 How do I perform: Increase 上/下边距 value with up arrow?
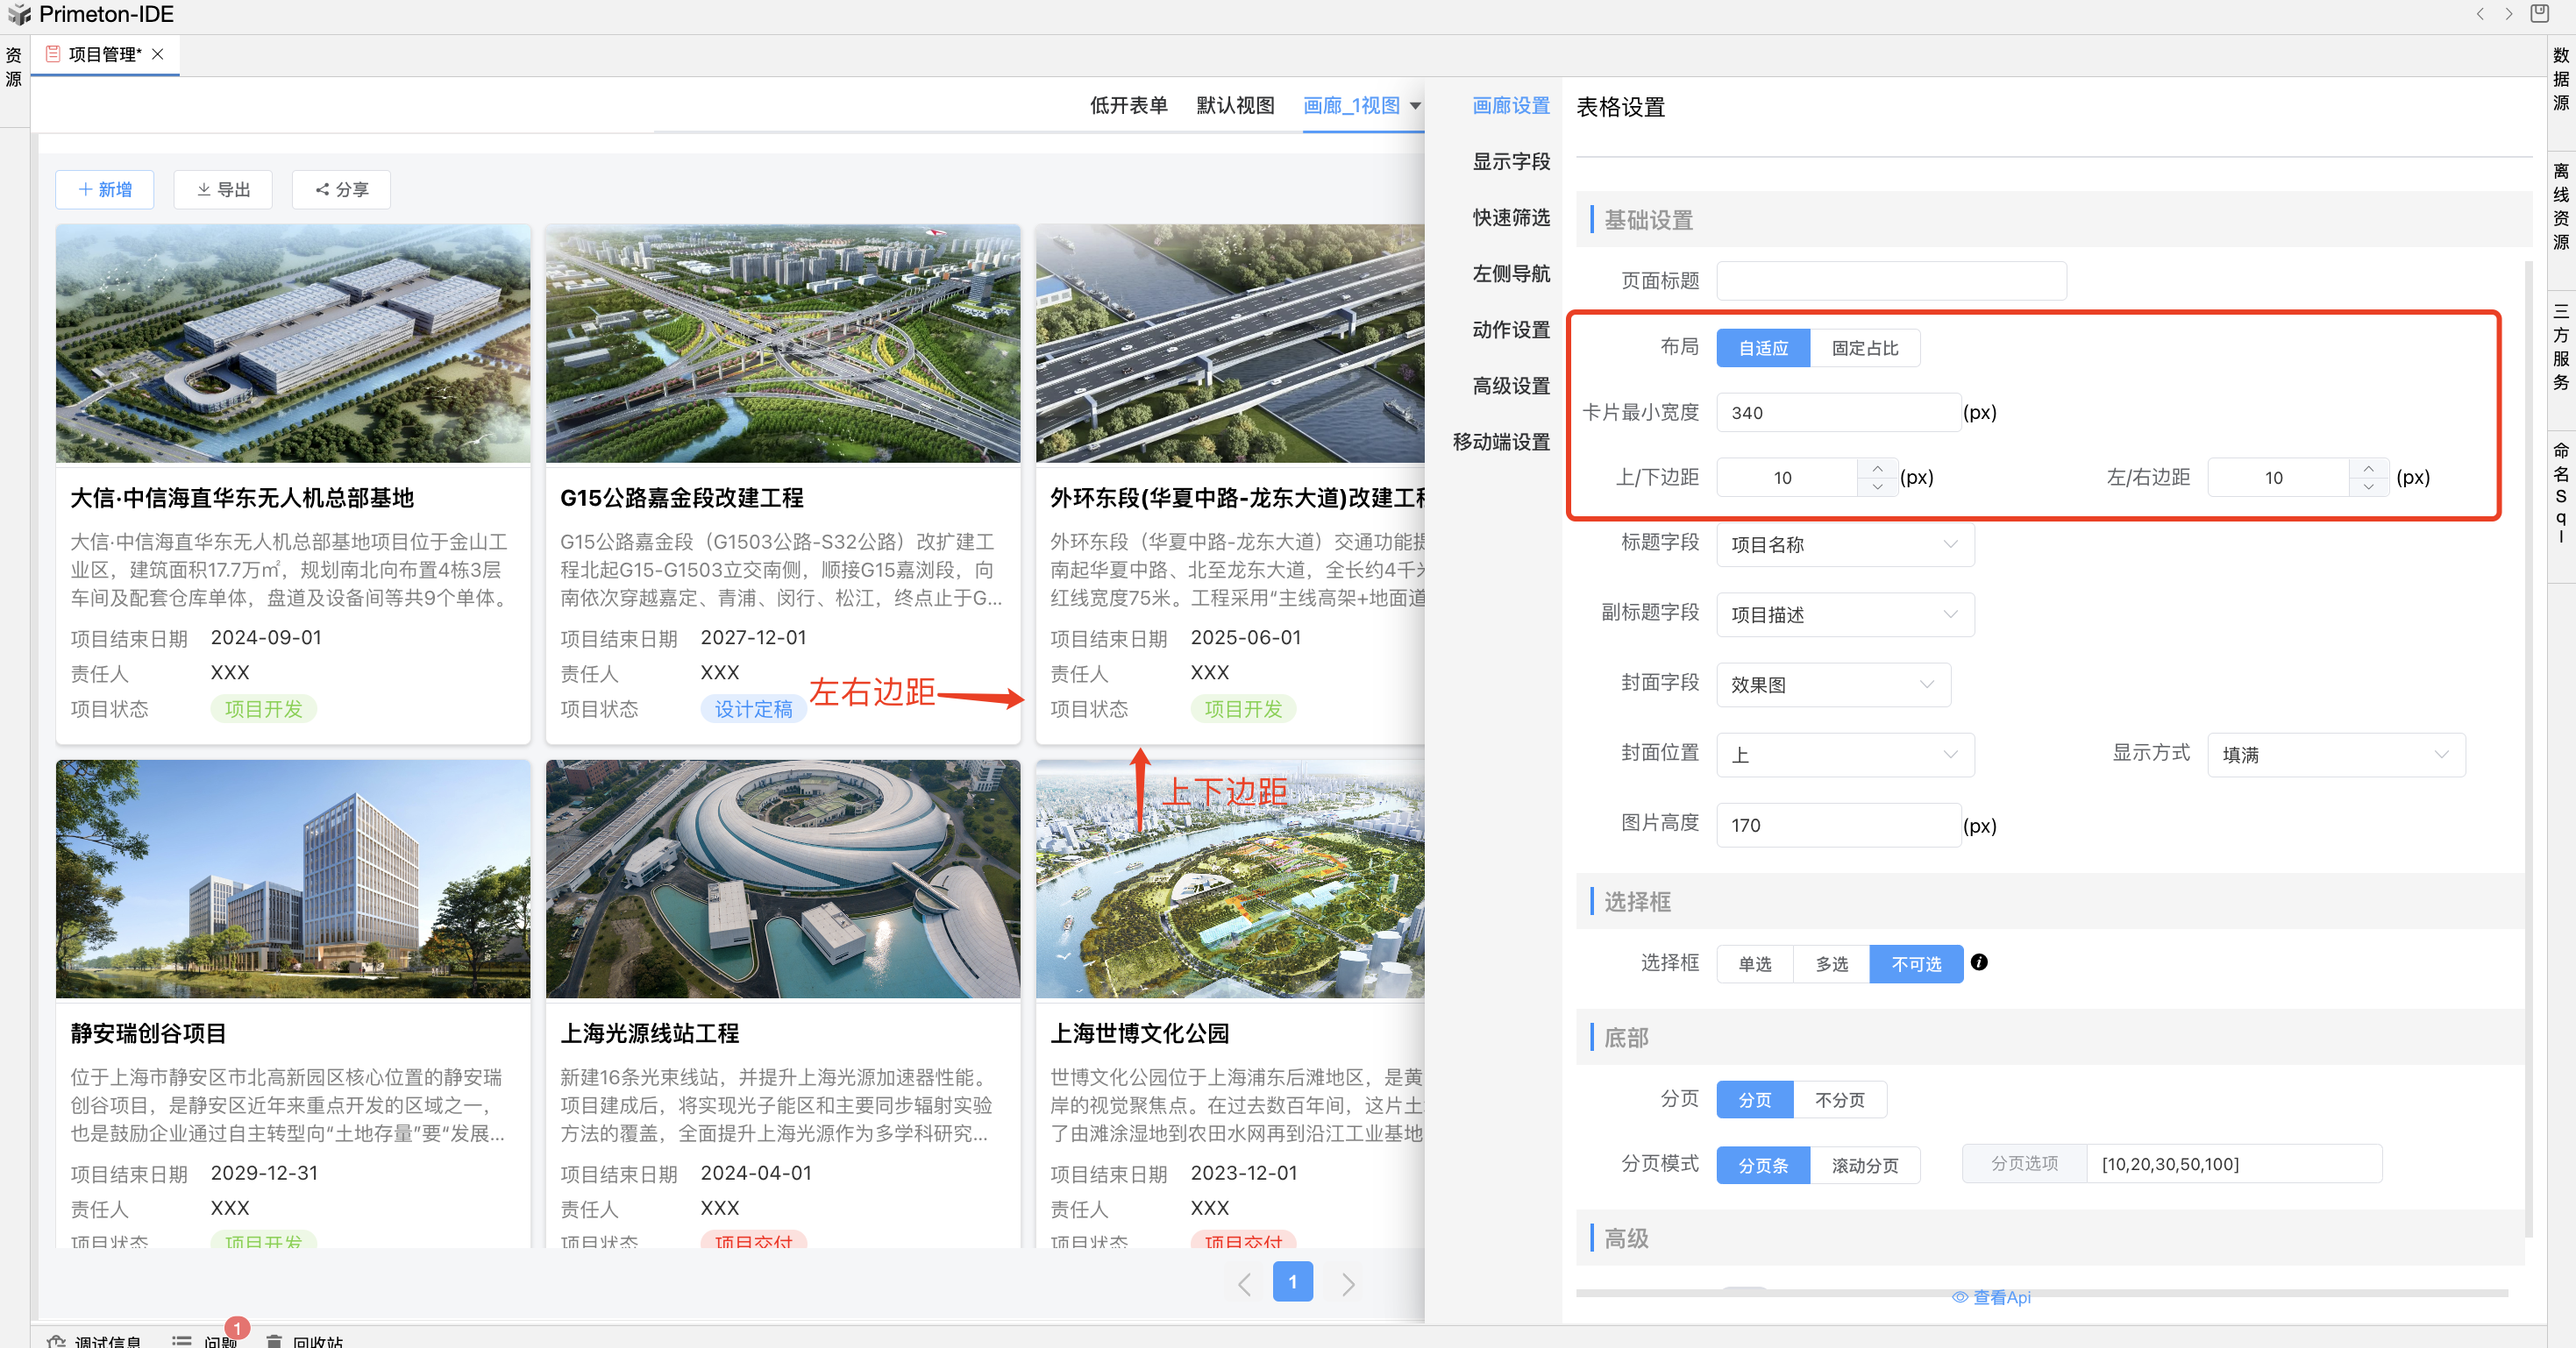(x=1877, y=468)
